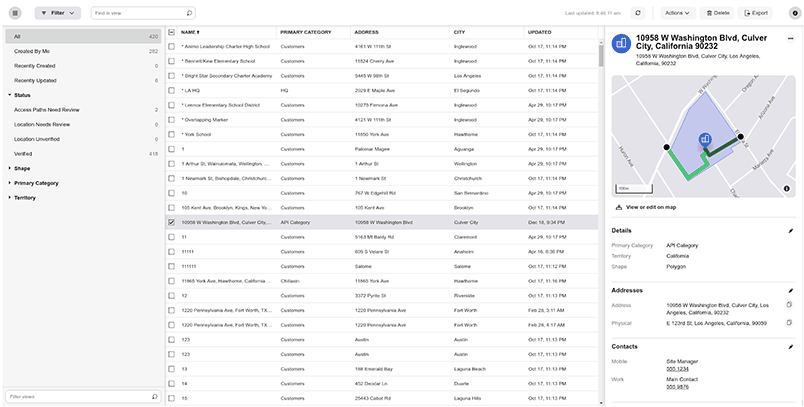The width and height of the screenshot is (804, 407).
Task: Select Location Needs Review filter
Action: click(83, 125)
